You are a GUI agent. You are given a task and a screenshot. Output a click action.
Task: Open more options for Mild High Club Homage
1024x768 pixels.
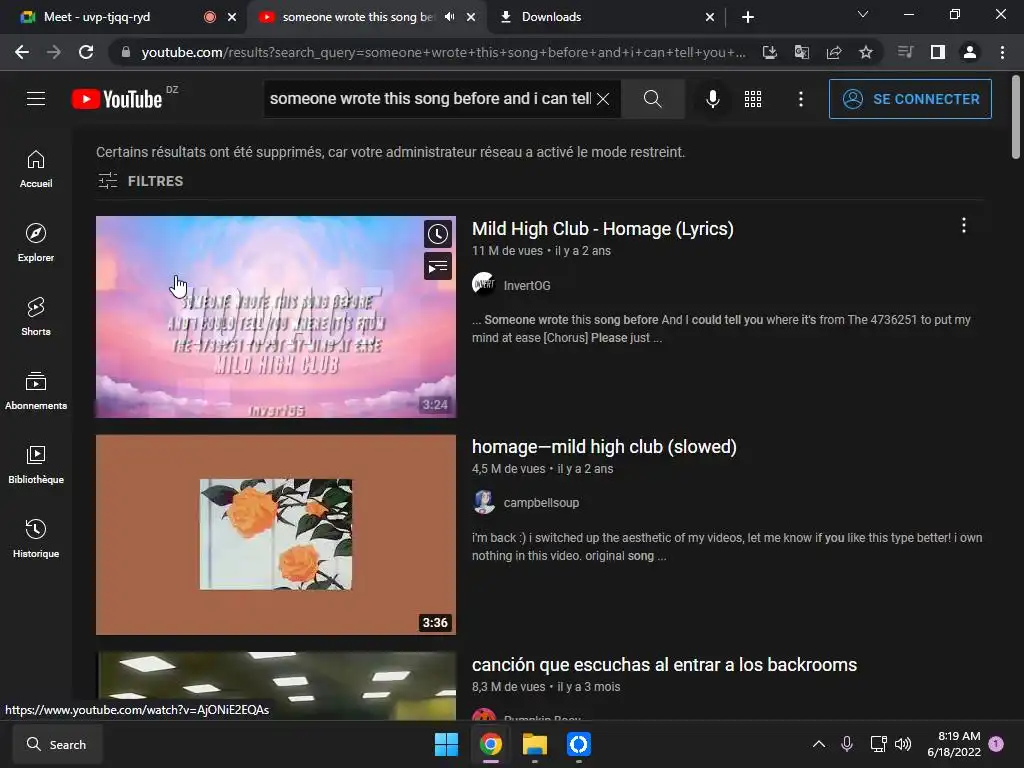[x=963, y=225]
